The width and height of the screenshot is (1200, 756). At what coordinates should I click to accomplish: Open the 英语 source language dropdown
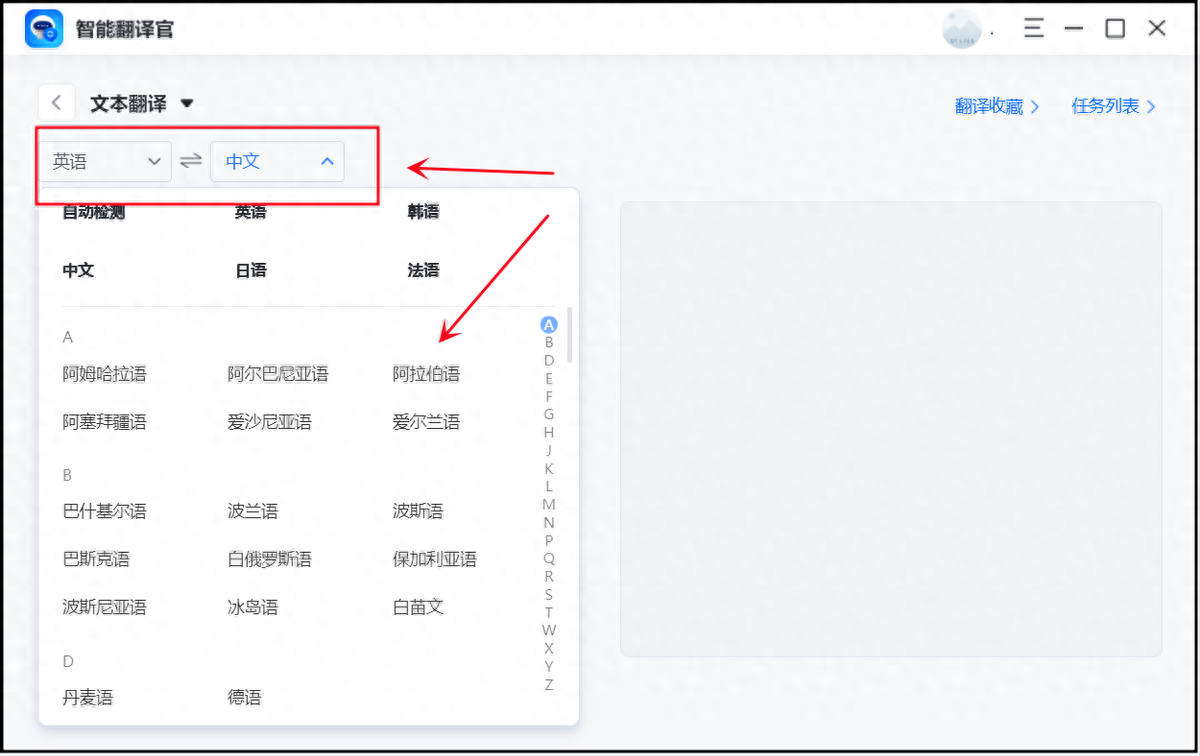(x=105, y=160)
